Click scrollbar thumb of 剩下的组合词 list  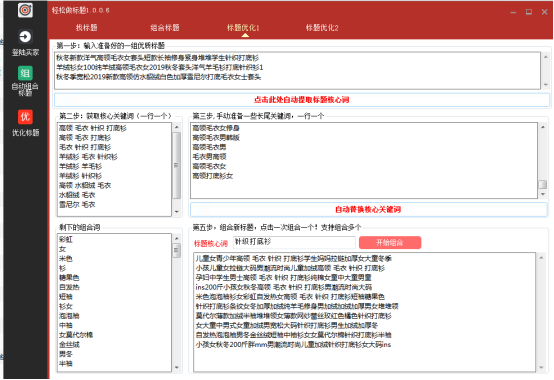[176, 251]
